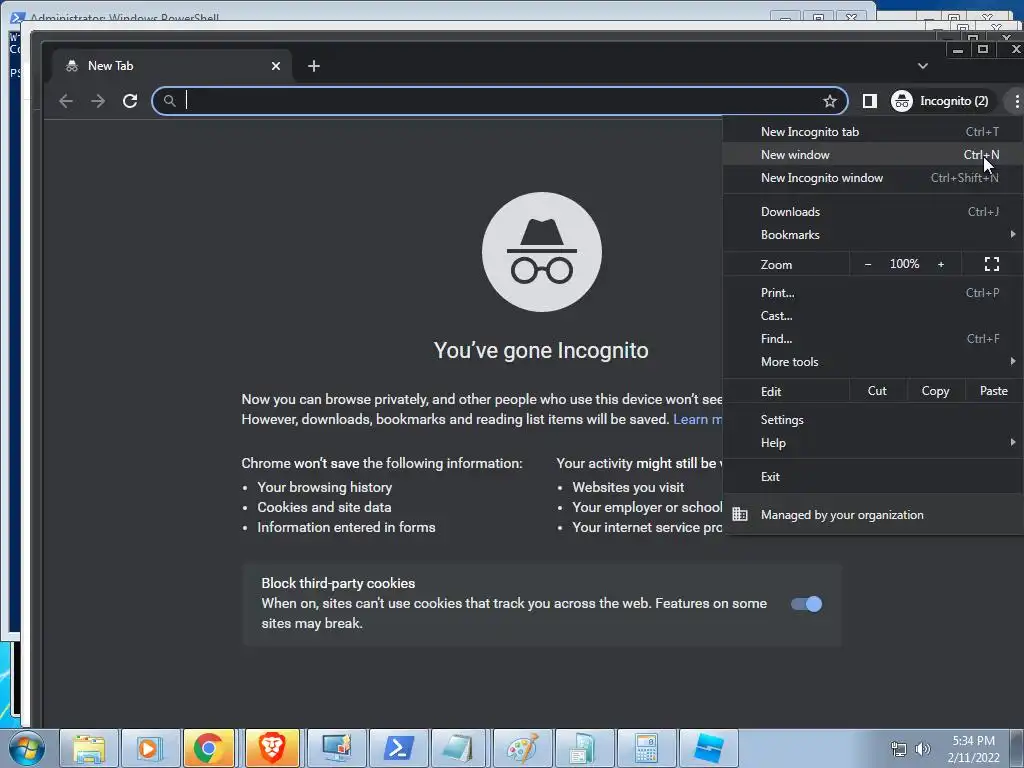Choose New window from menu
The height and width of the screenshot is (768, 1024).
coord(874,155)
